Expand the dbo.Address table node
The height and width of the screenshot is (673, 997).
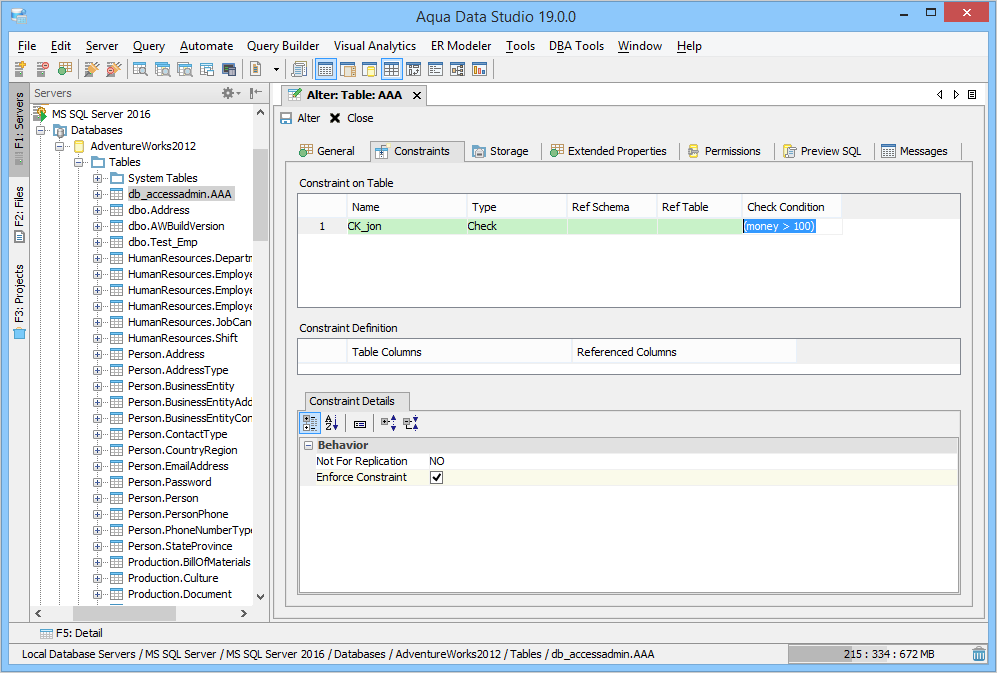click(x=97, y=211)
